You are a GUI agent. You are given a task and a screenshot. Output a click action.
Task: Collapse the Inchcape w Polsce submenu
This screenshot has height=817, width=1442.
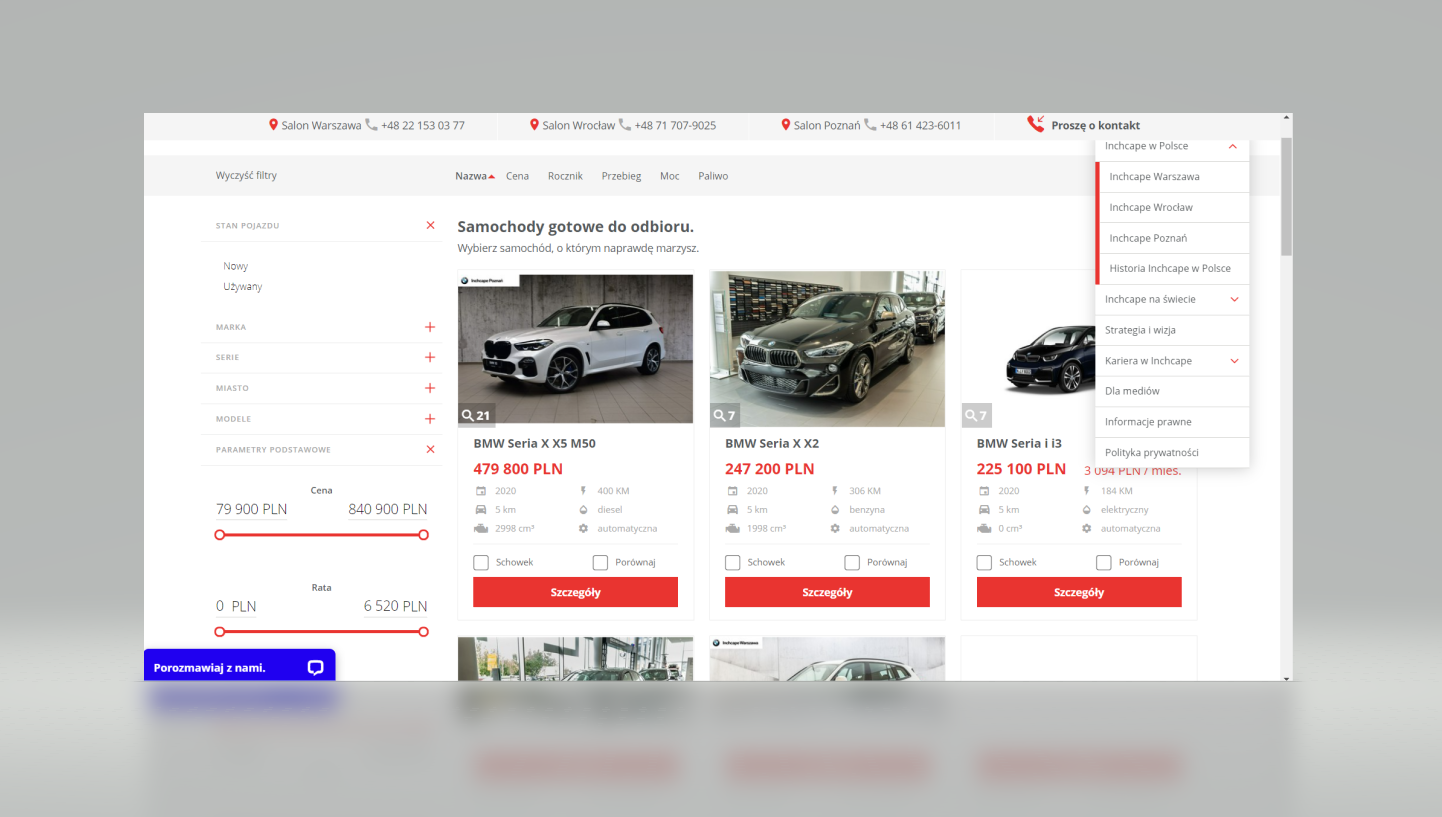coord(1233,146)
